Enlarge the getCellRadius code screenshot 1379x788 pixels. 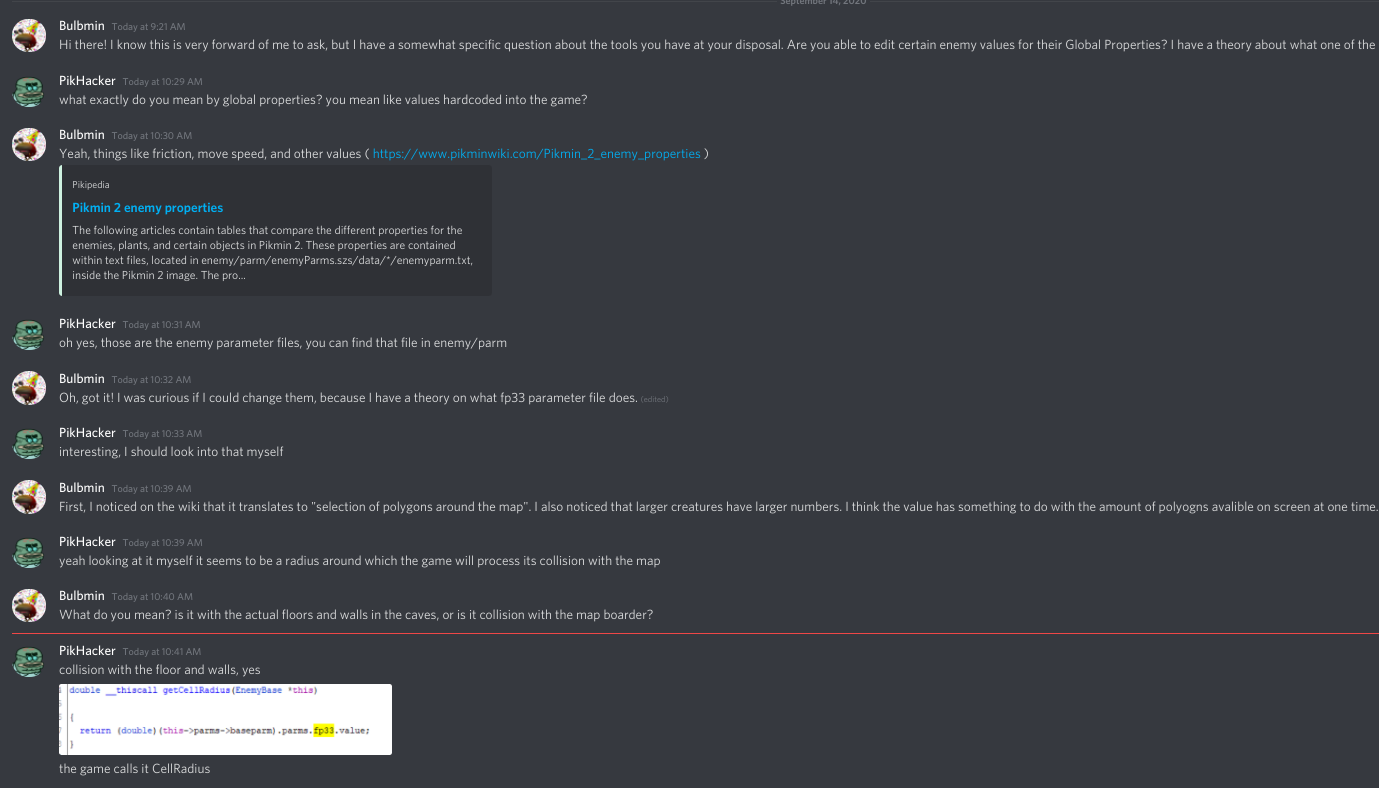point(225,719)
